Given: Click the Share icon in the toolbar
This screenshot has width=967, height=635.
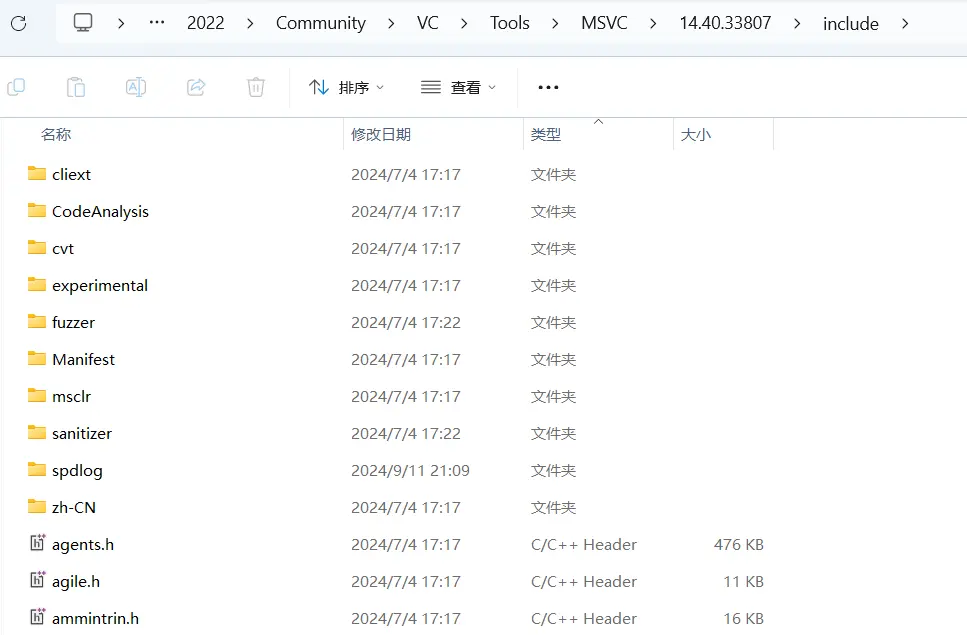Looking at the screenshot, I should coord(196,87).
